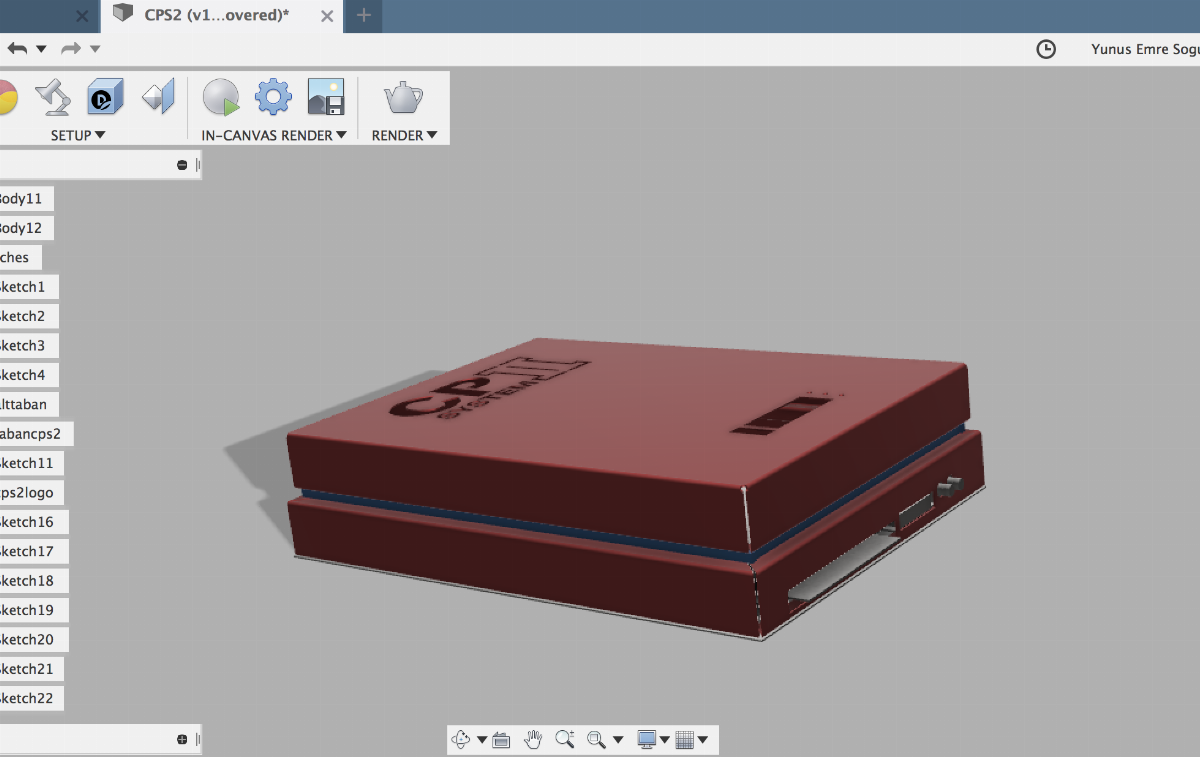Expand the redo history arrow

(95, 48)
